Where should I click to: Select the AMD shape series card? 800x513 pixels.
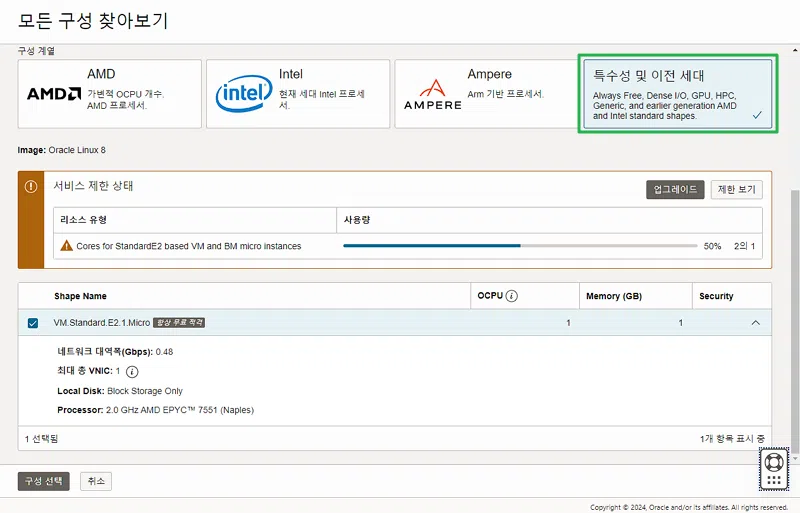110,94
